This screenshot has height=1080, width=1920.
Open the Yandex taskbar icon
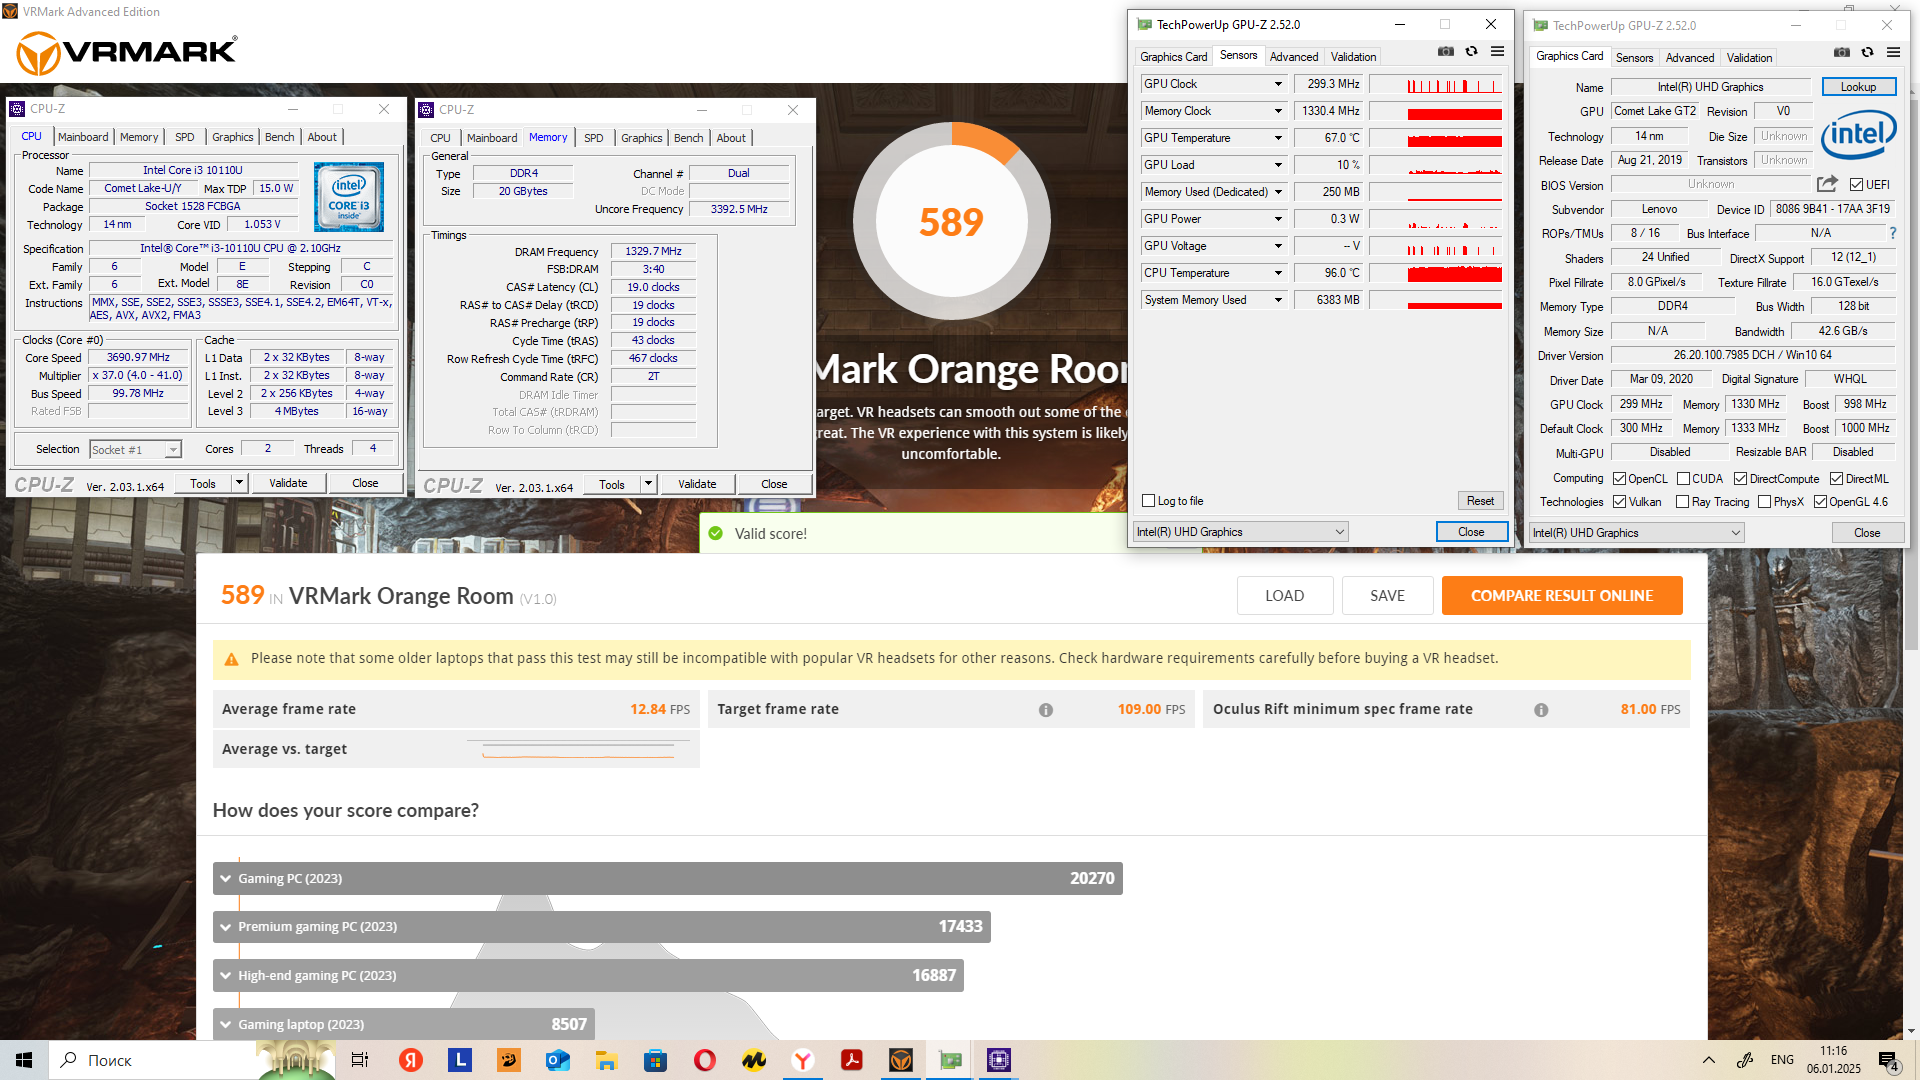pyautogui.click(x=411, y=1060)
